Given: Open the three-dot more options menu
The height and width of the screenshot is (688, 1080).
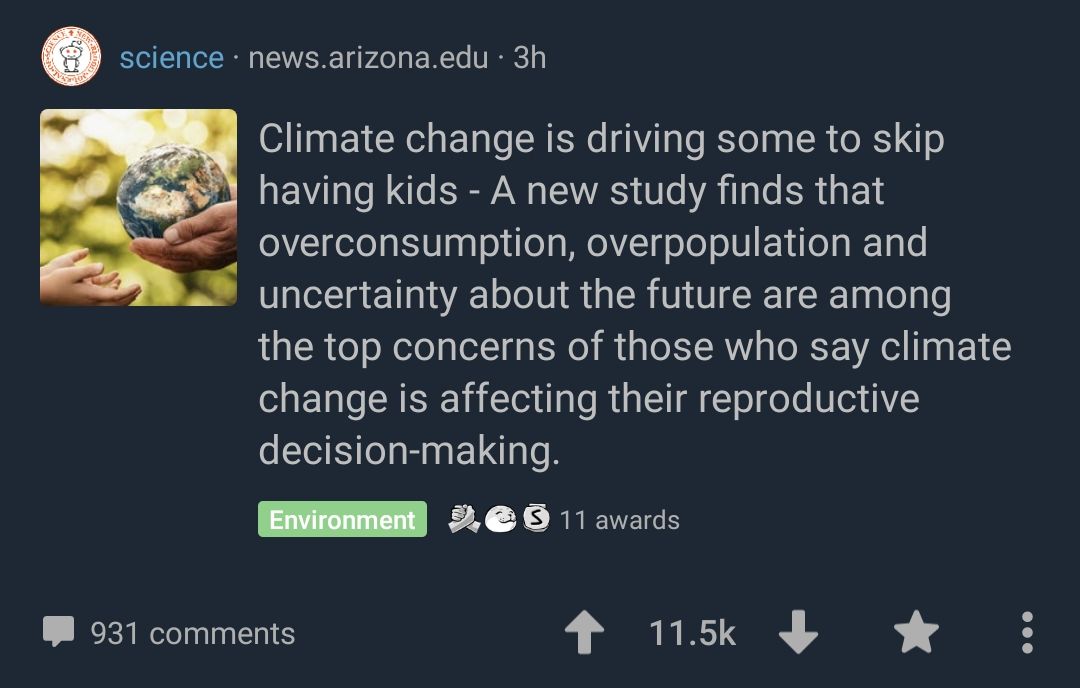Looking at the screenshot, I should coord(1027,633).
